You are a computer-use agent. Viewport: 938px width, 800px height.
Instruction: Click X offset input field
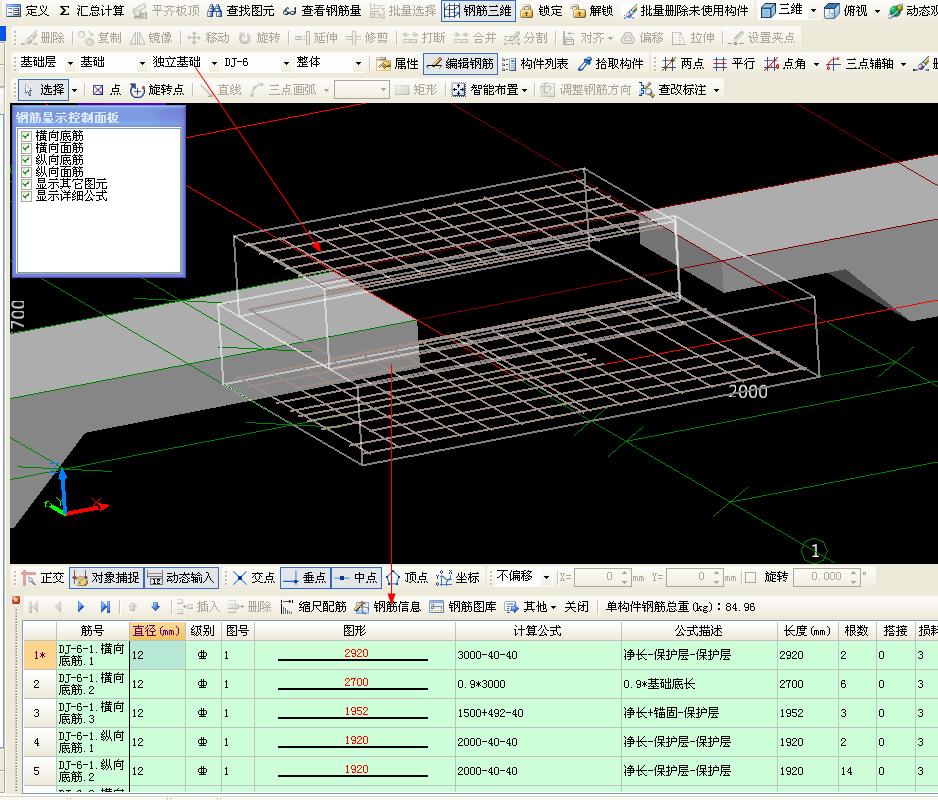pos(601,577)
